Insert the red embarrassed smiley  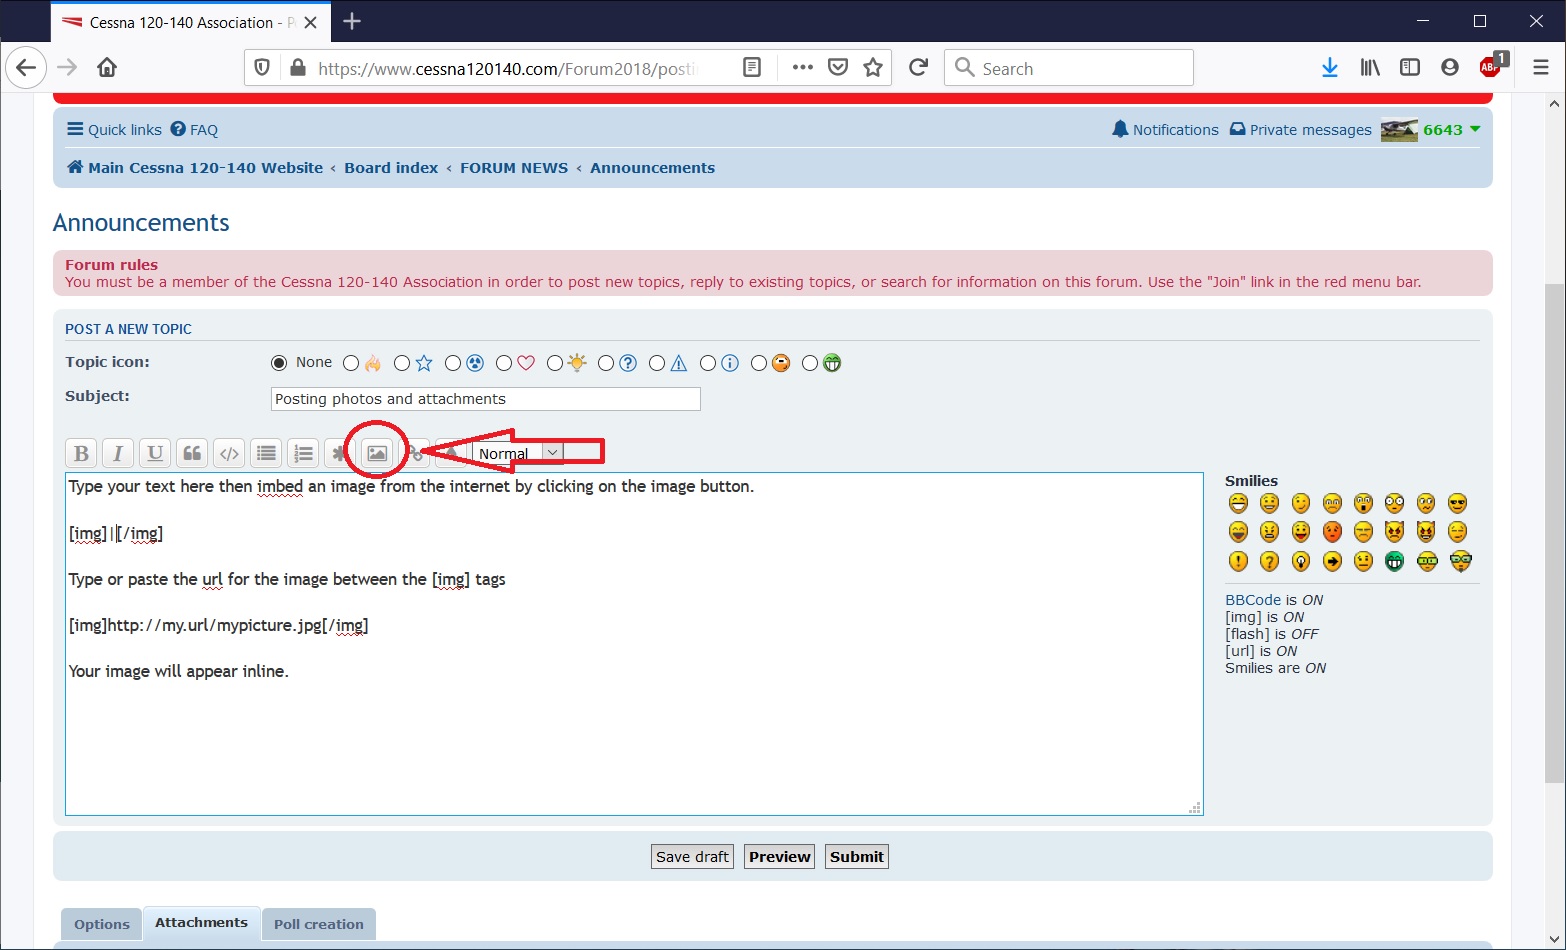[x=1332, y=532]
